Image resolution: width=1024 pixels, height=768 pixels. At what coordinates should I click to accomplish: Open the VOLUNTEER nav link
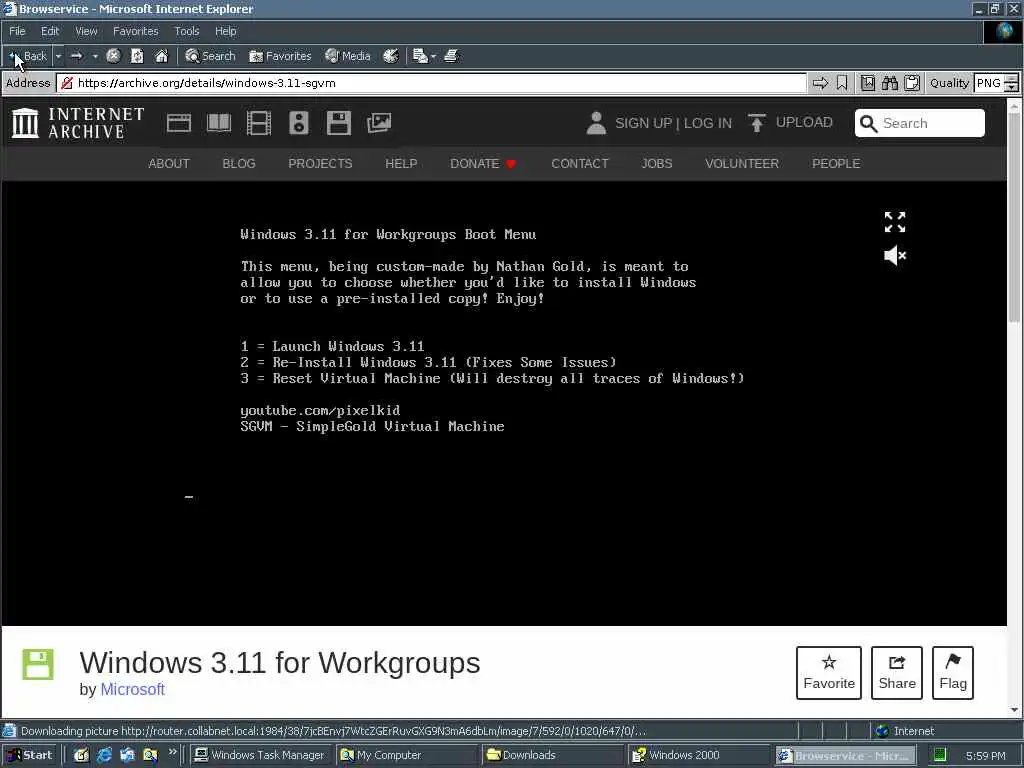742,163
